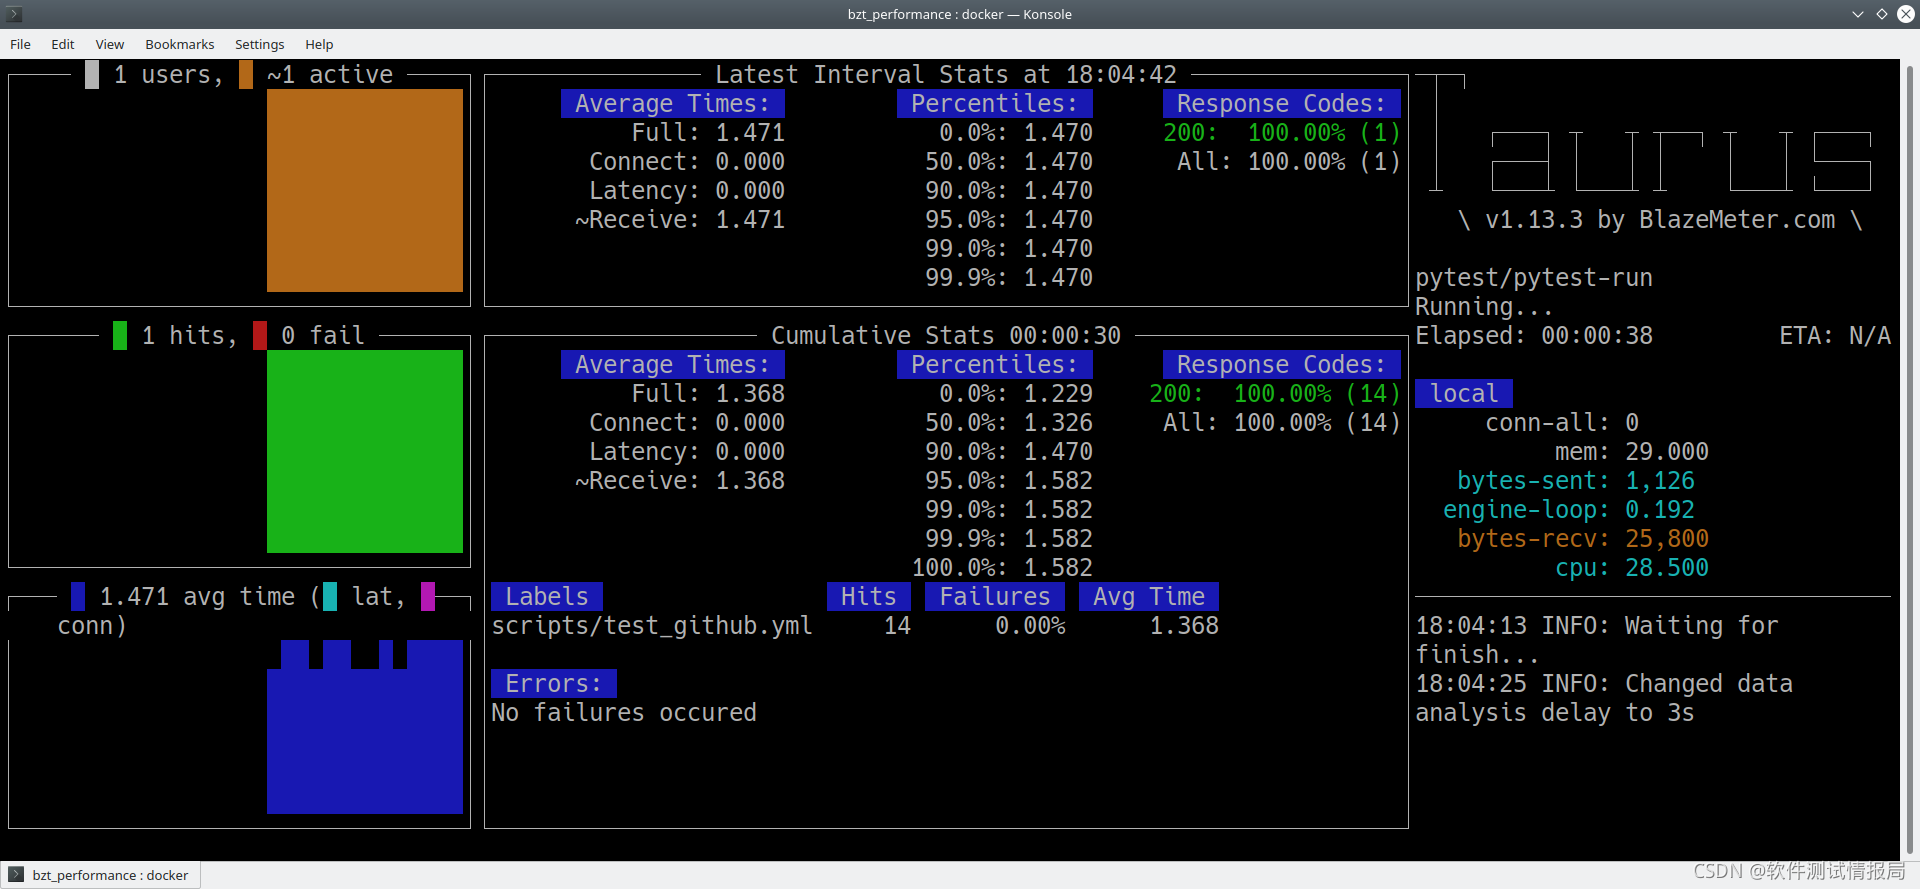This screenshot has height=889, width=1920.
Task: Click ETA: N/A text
Action: [1835, 336]
